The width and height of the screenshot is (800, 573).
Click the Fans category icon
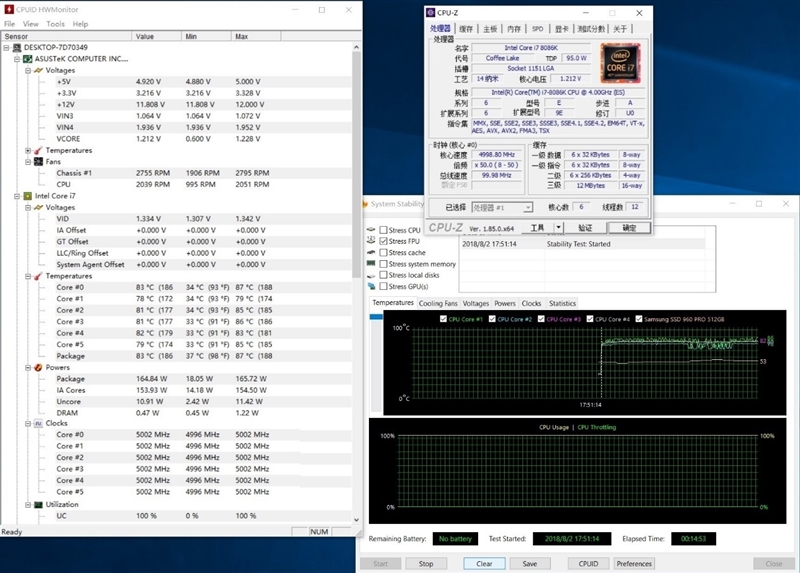(38, 162)
